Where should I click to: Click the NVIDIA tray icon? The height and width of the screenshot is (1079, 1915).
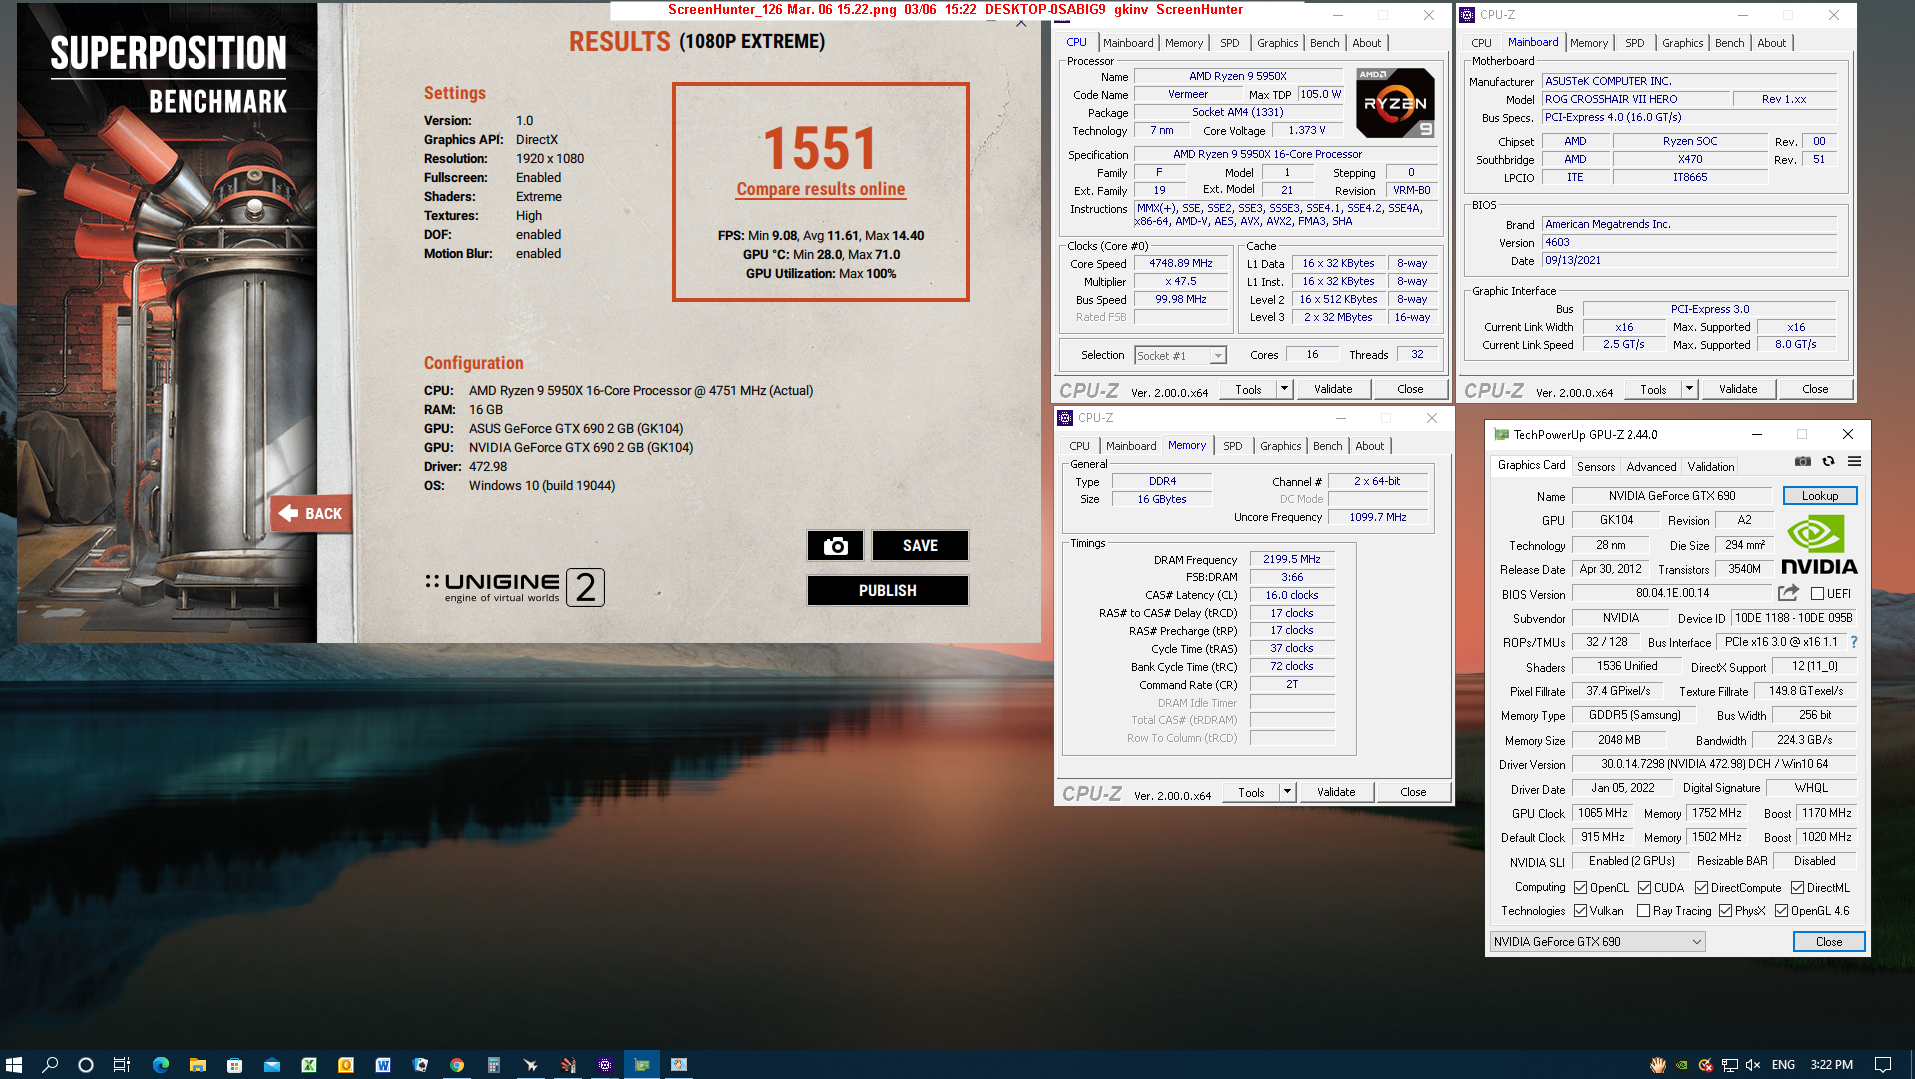point(1682,1065)
